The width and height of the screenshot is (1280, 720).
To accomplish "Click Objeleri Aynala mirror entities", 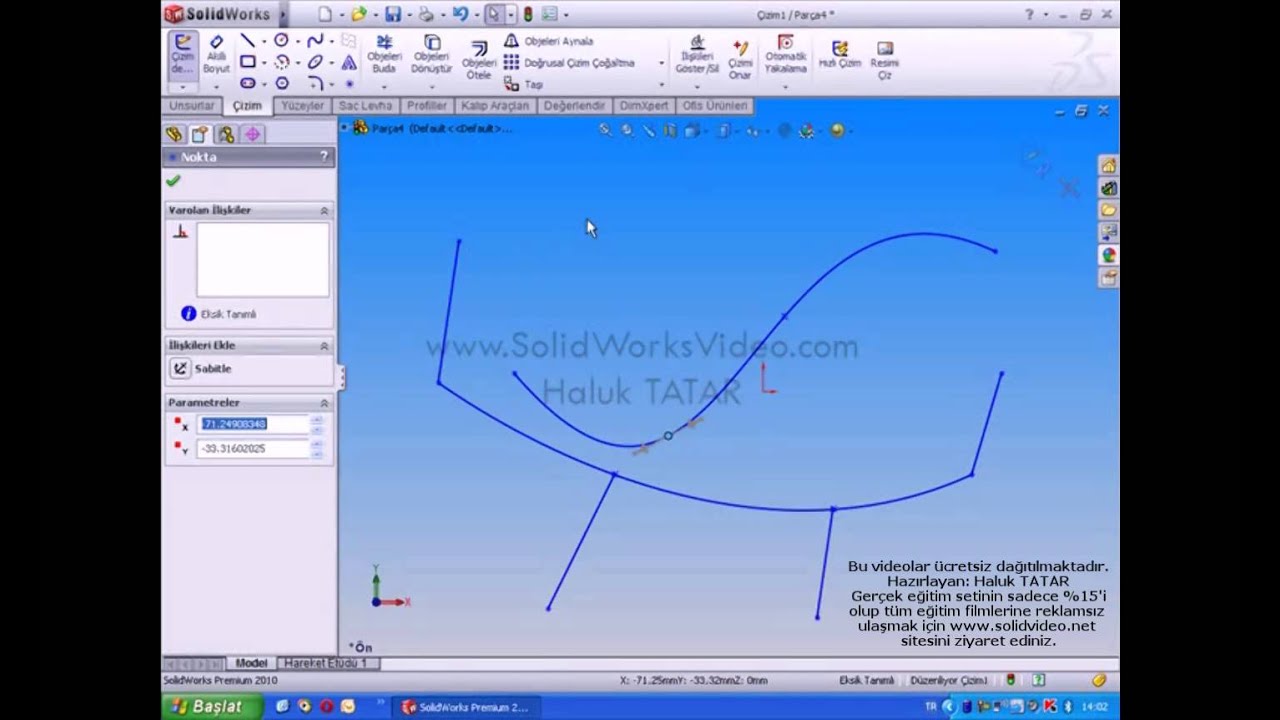I will 548,41.
